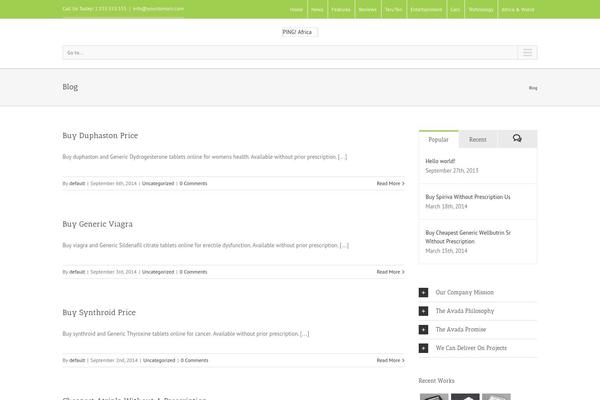Viewport: 600px width, 400px height.
Task: Open Buy Cheapest Generic Wellbutrin Sr post
Action: tap(468, 237)
